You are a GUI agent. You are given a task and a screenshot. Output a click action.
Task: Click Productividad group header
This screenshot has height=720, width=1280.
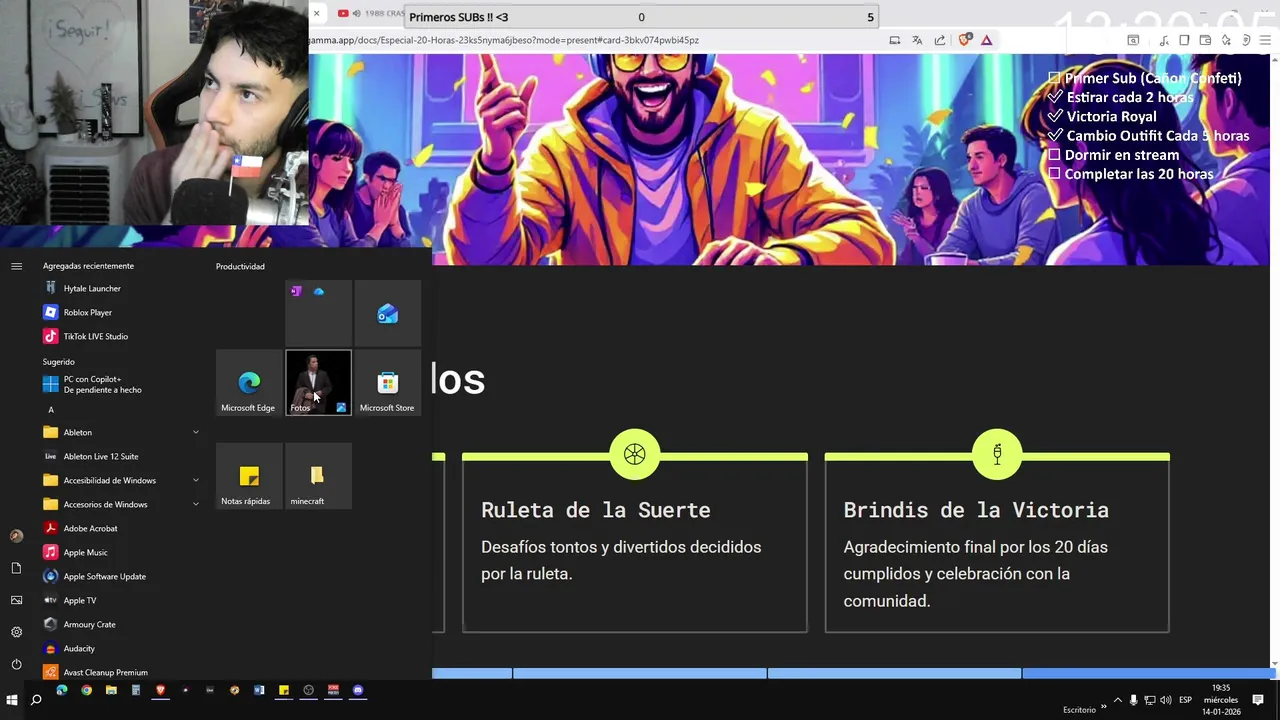[x=240, y=266]
